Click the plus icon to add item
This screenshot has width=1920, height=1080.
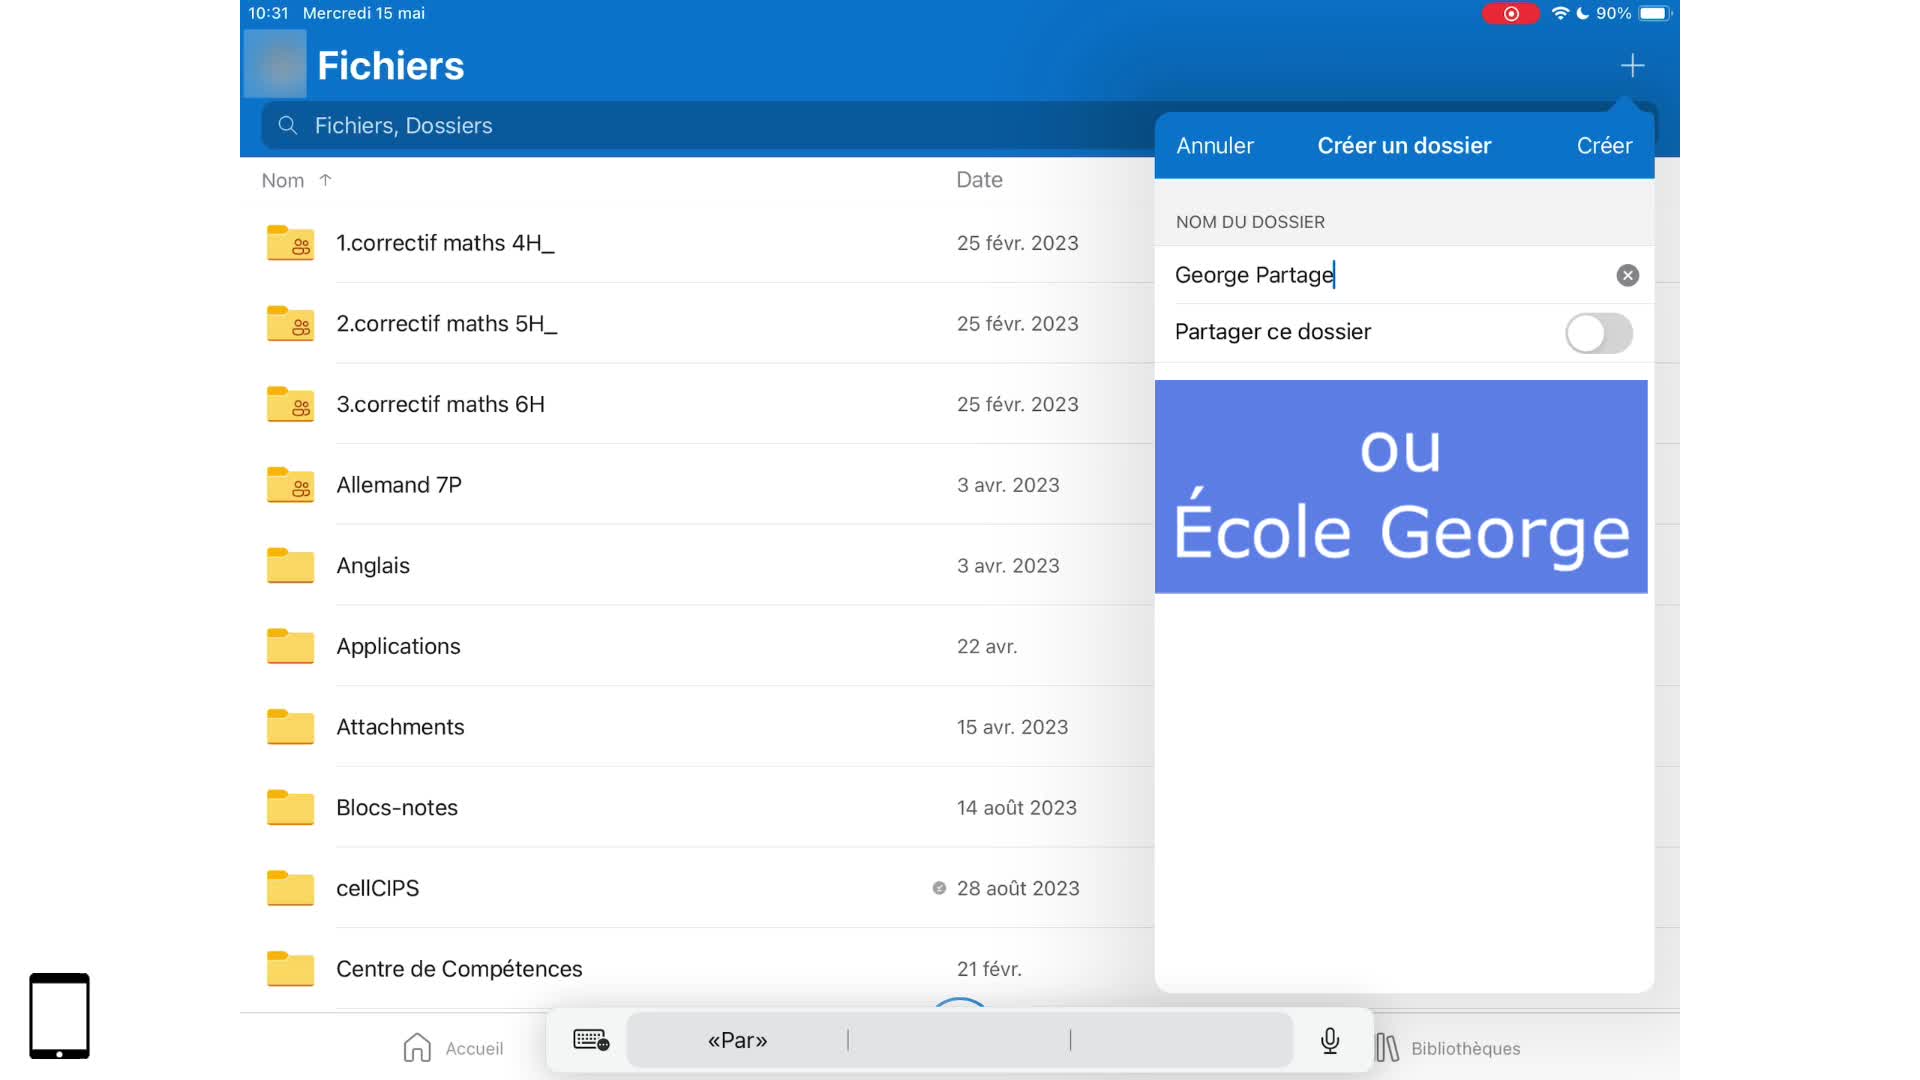pyautogui.click(x=1632, y=66)
